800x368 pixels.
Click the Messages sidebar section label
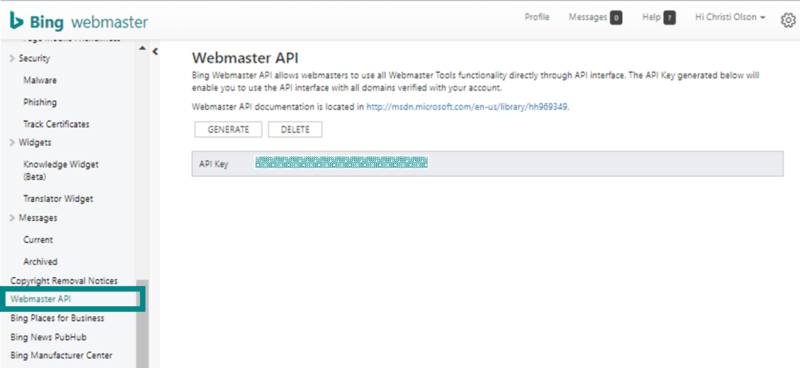click(38, 218)
